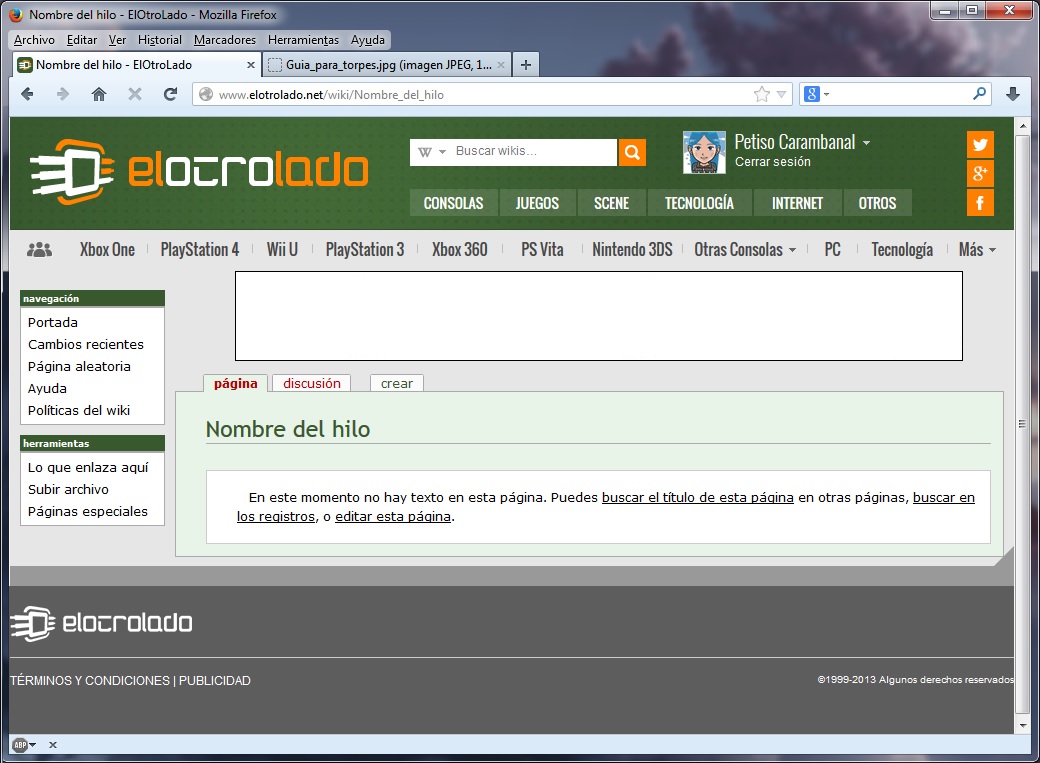Open the Historial menu
1040x763 pixels.
tap(160, 40)
